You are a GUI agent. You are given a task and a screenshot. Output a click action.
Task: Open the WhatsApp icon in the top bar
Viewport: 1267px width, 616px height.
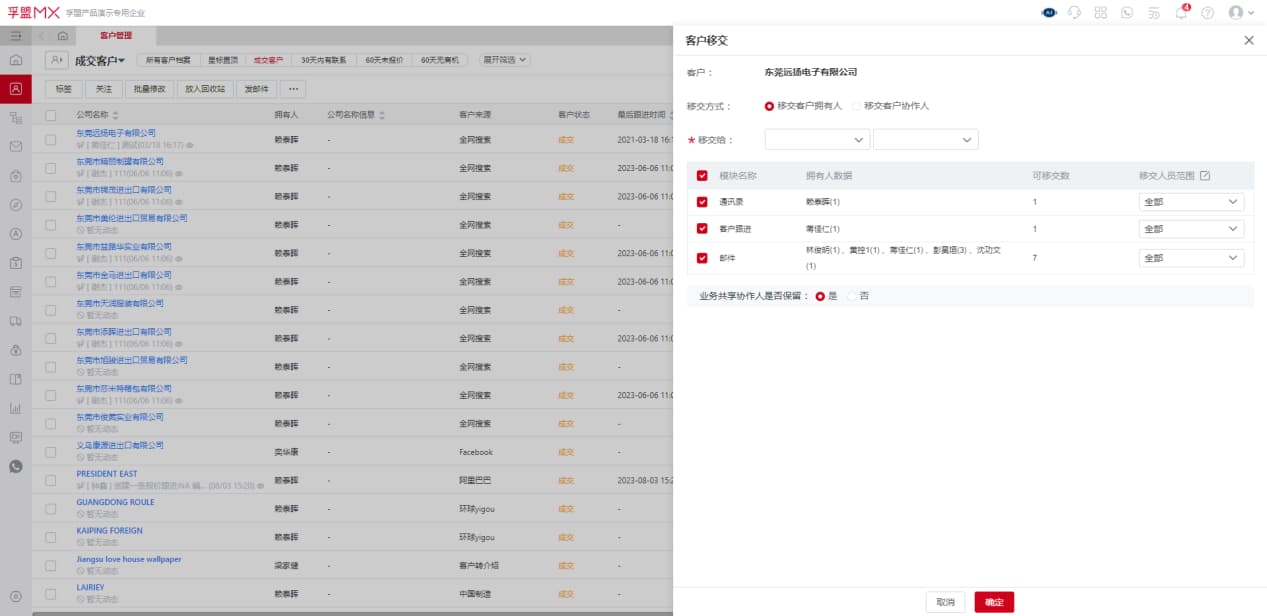pyautogui.click(x=1127, y=12)
